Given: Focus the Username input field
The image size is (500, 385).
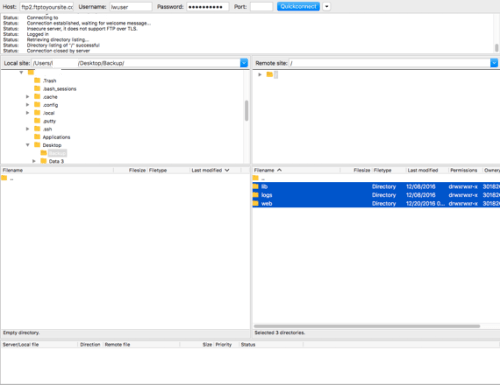Looking at the screenshot, I should point(131,7).
